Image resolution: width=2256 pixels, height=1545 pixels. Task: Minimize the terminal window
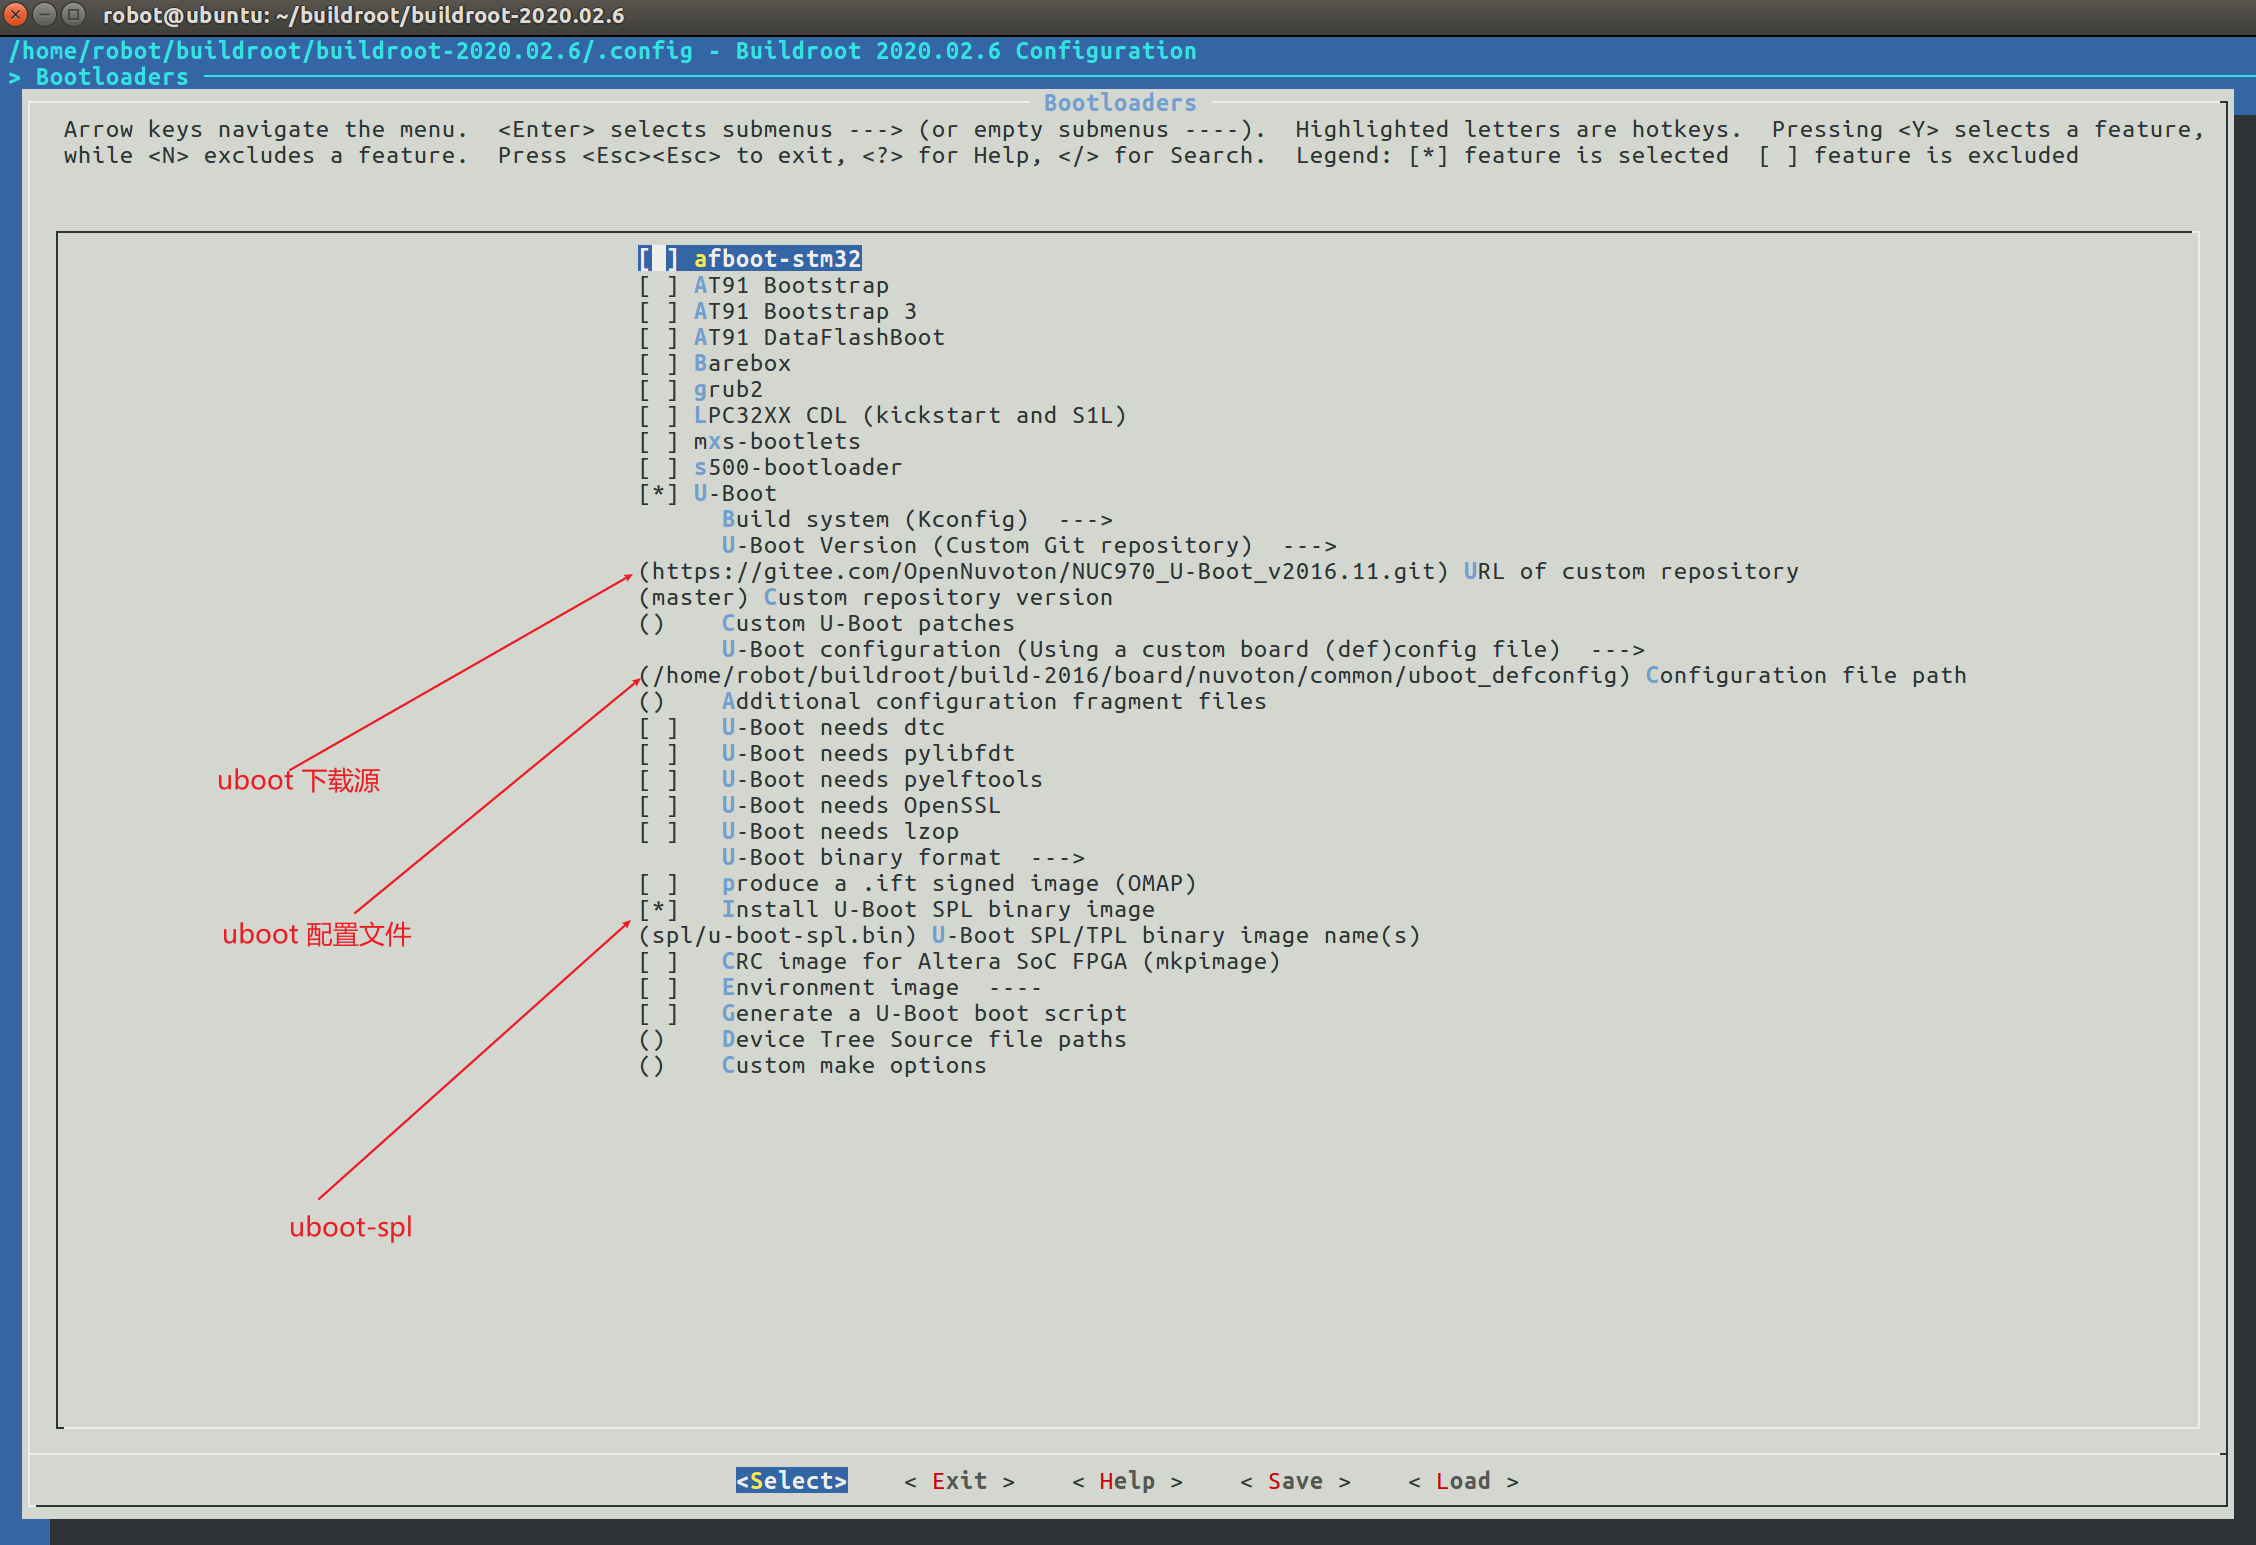pyautogui.click(x=45, y=15)
